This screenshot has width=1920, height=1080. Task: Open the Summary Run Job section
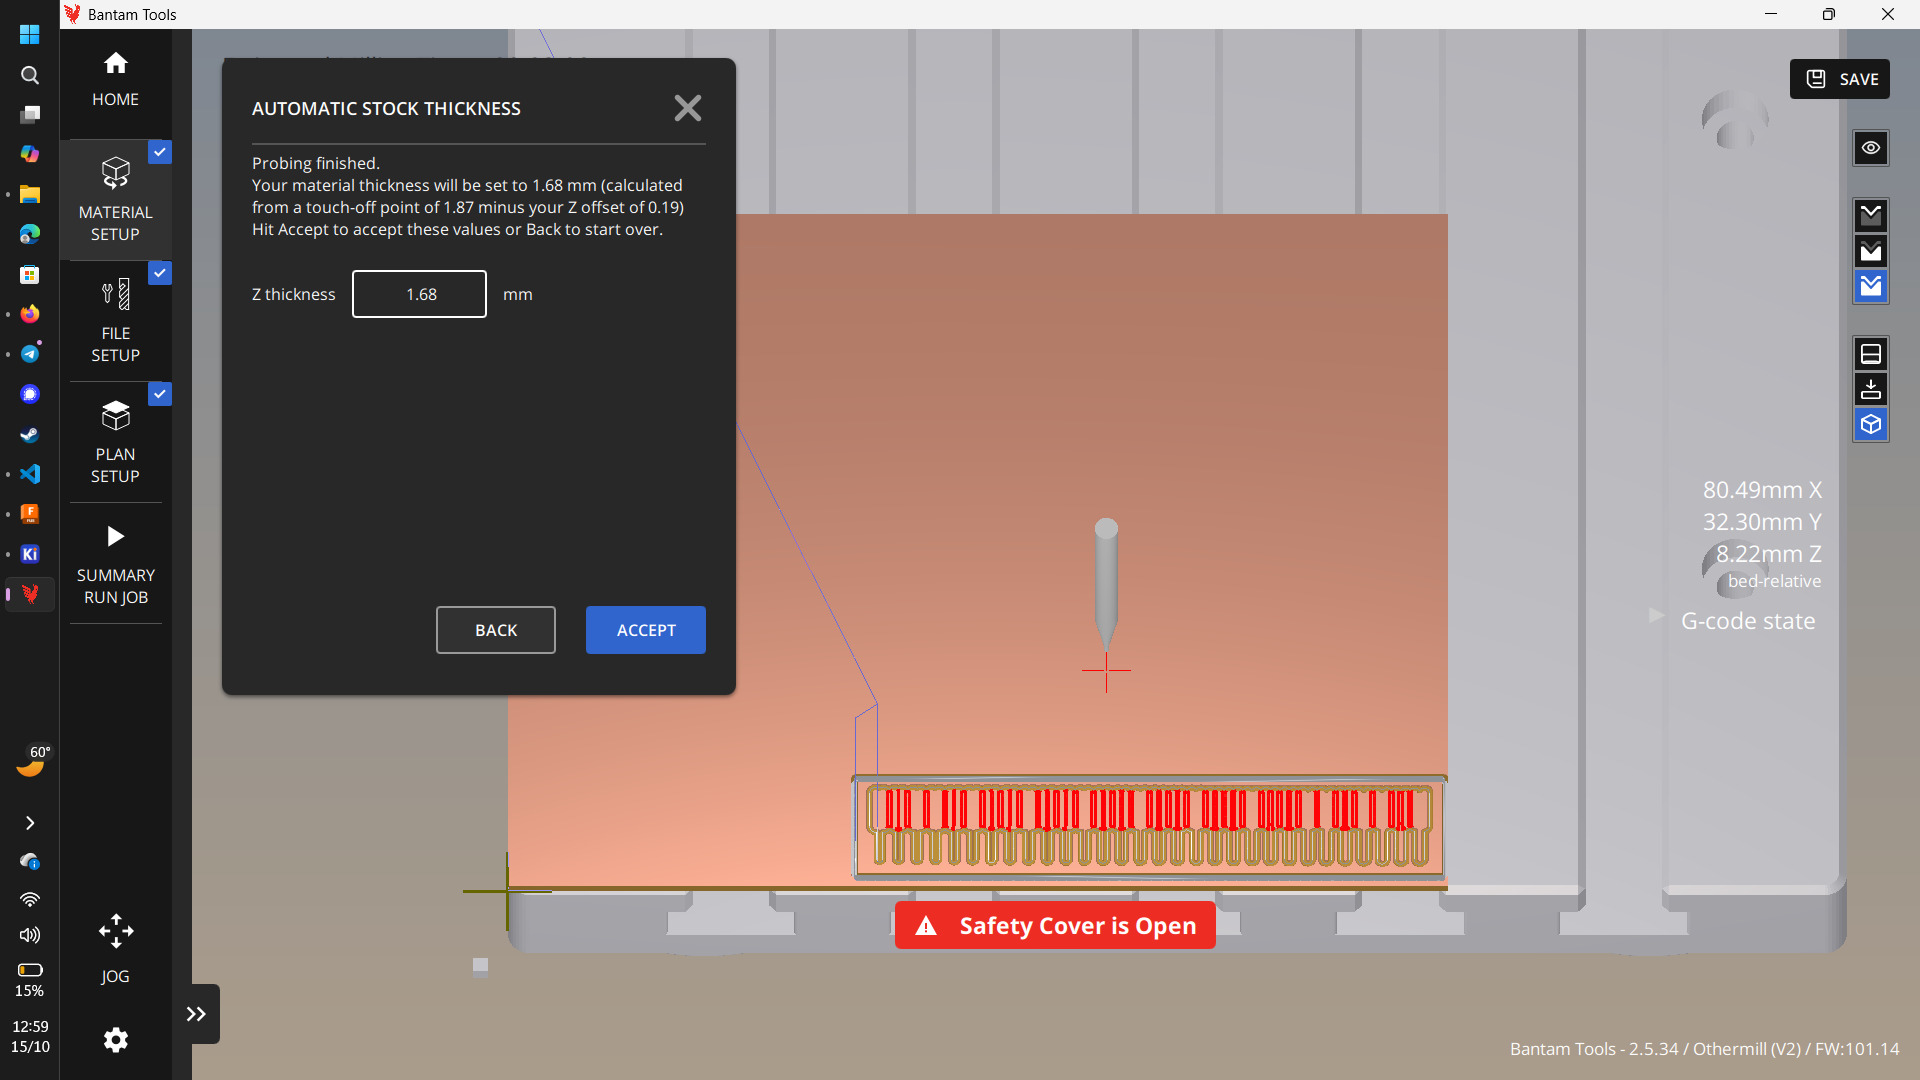[115, 563]
